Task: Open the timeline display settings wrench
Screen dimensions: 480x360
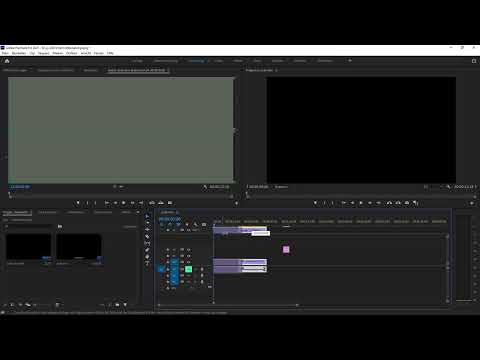Action: (196, 224)
